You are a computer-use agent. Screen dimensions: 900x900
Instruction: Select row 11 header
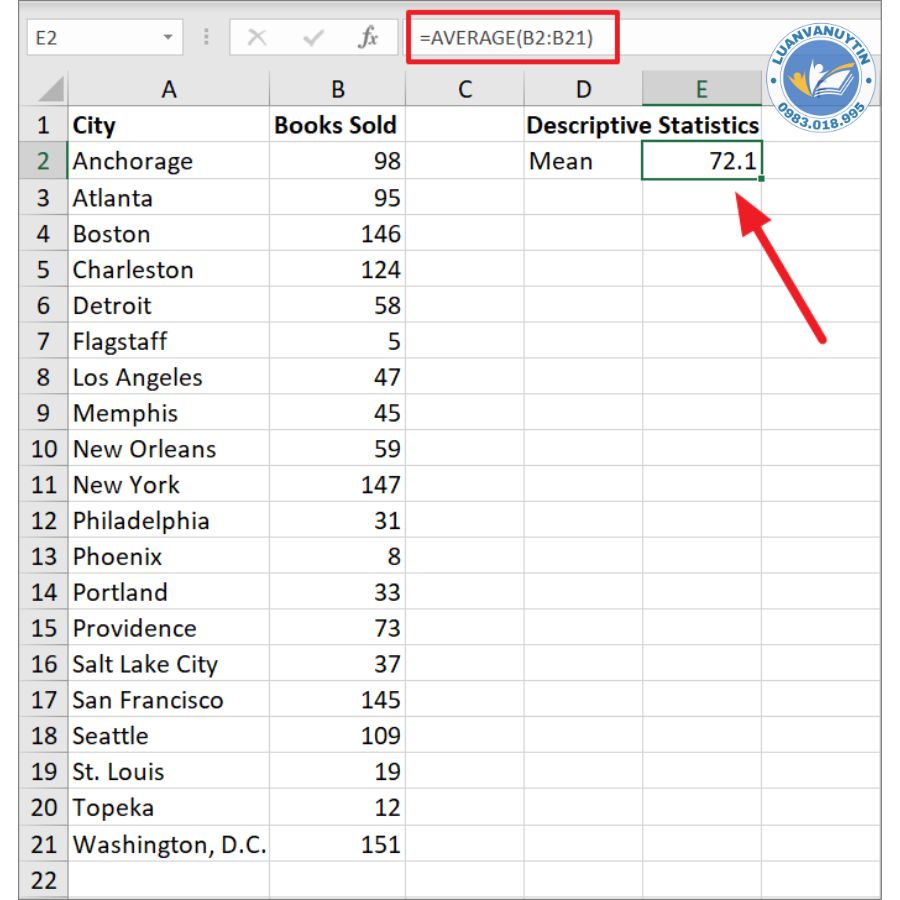pos(44,485)
